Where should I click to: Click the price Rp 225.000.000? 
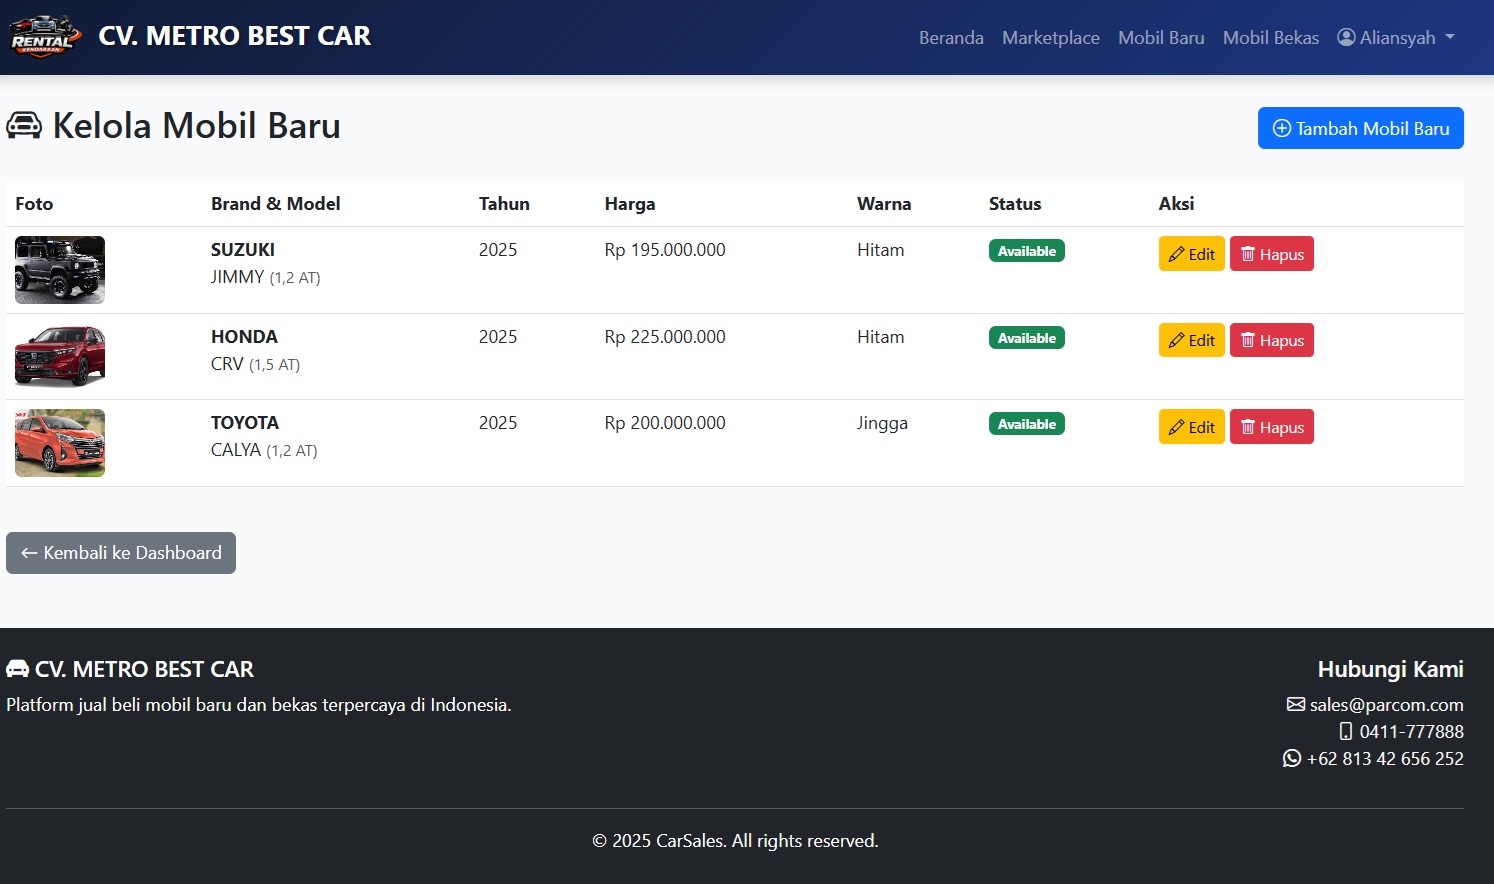click(665, 337)
